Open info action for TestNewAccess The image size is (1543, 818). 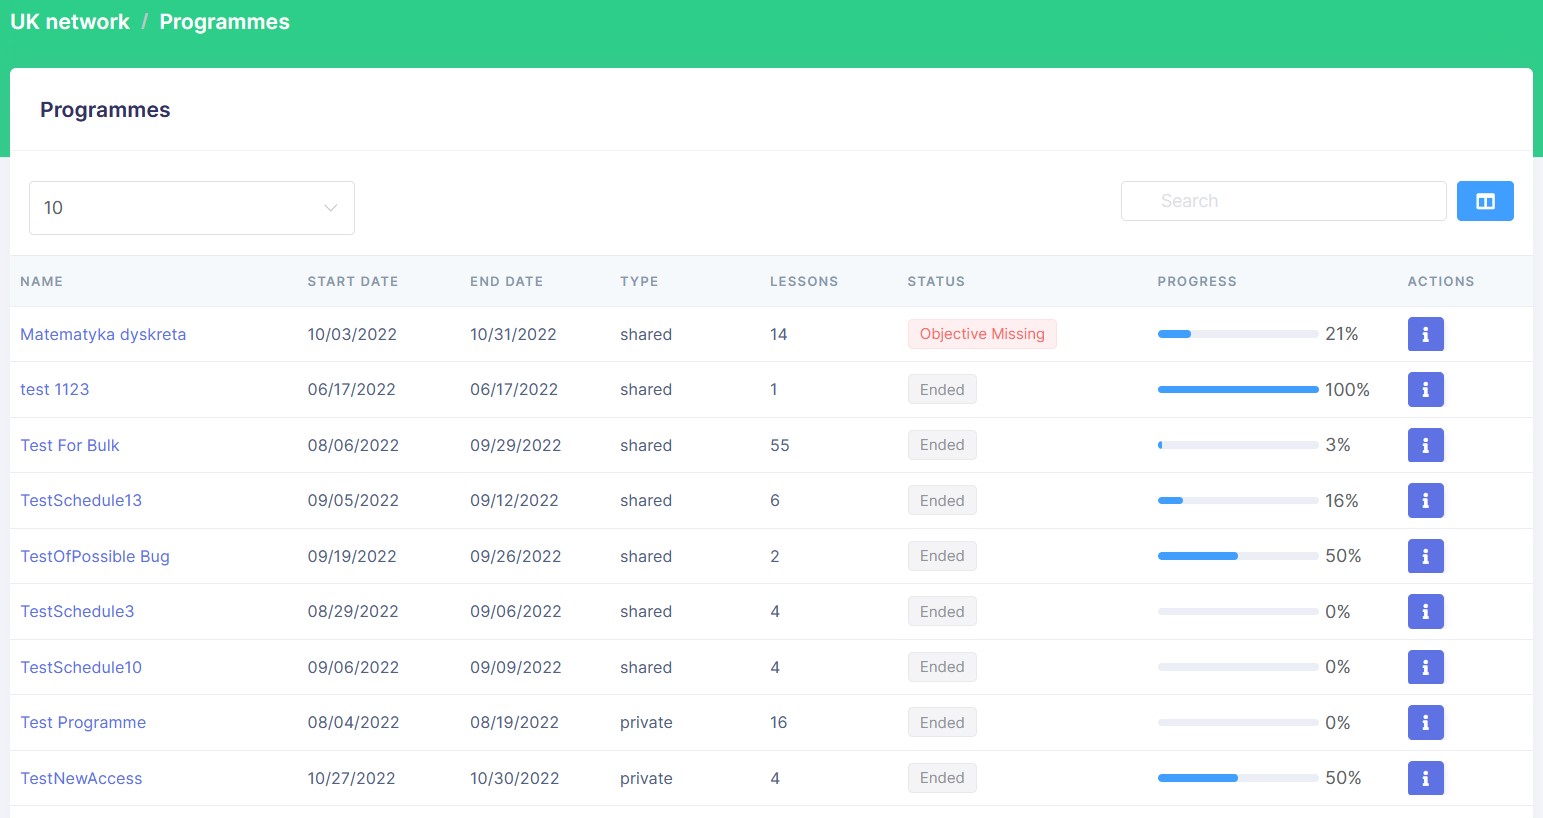tap(1425, 778)
